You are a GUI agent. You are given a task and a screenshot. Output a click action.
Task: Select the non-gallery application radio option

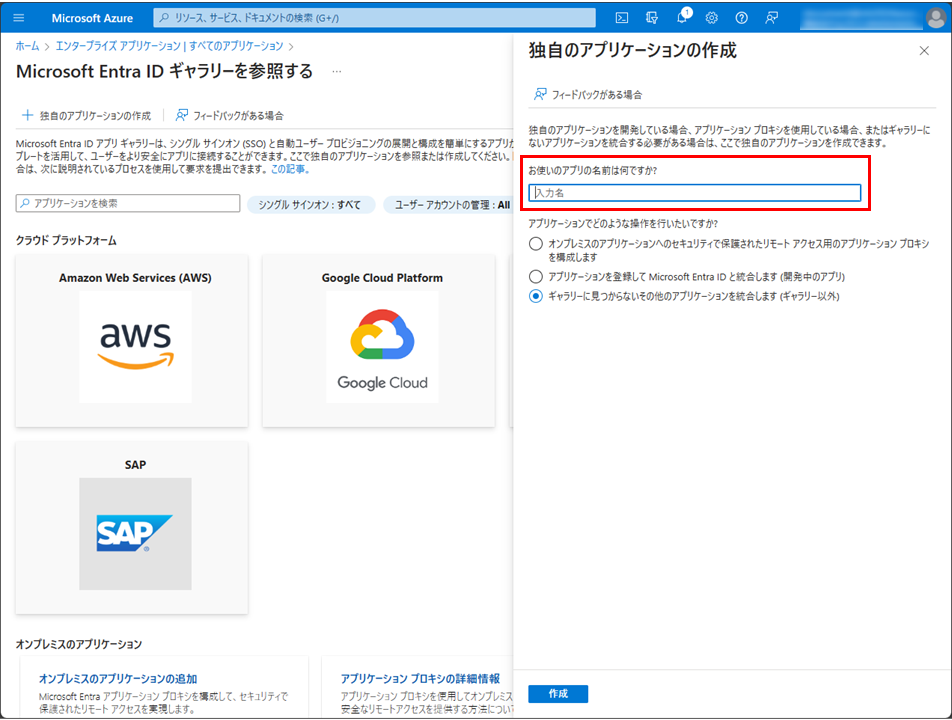pos(537,296)
